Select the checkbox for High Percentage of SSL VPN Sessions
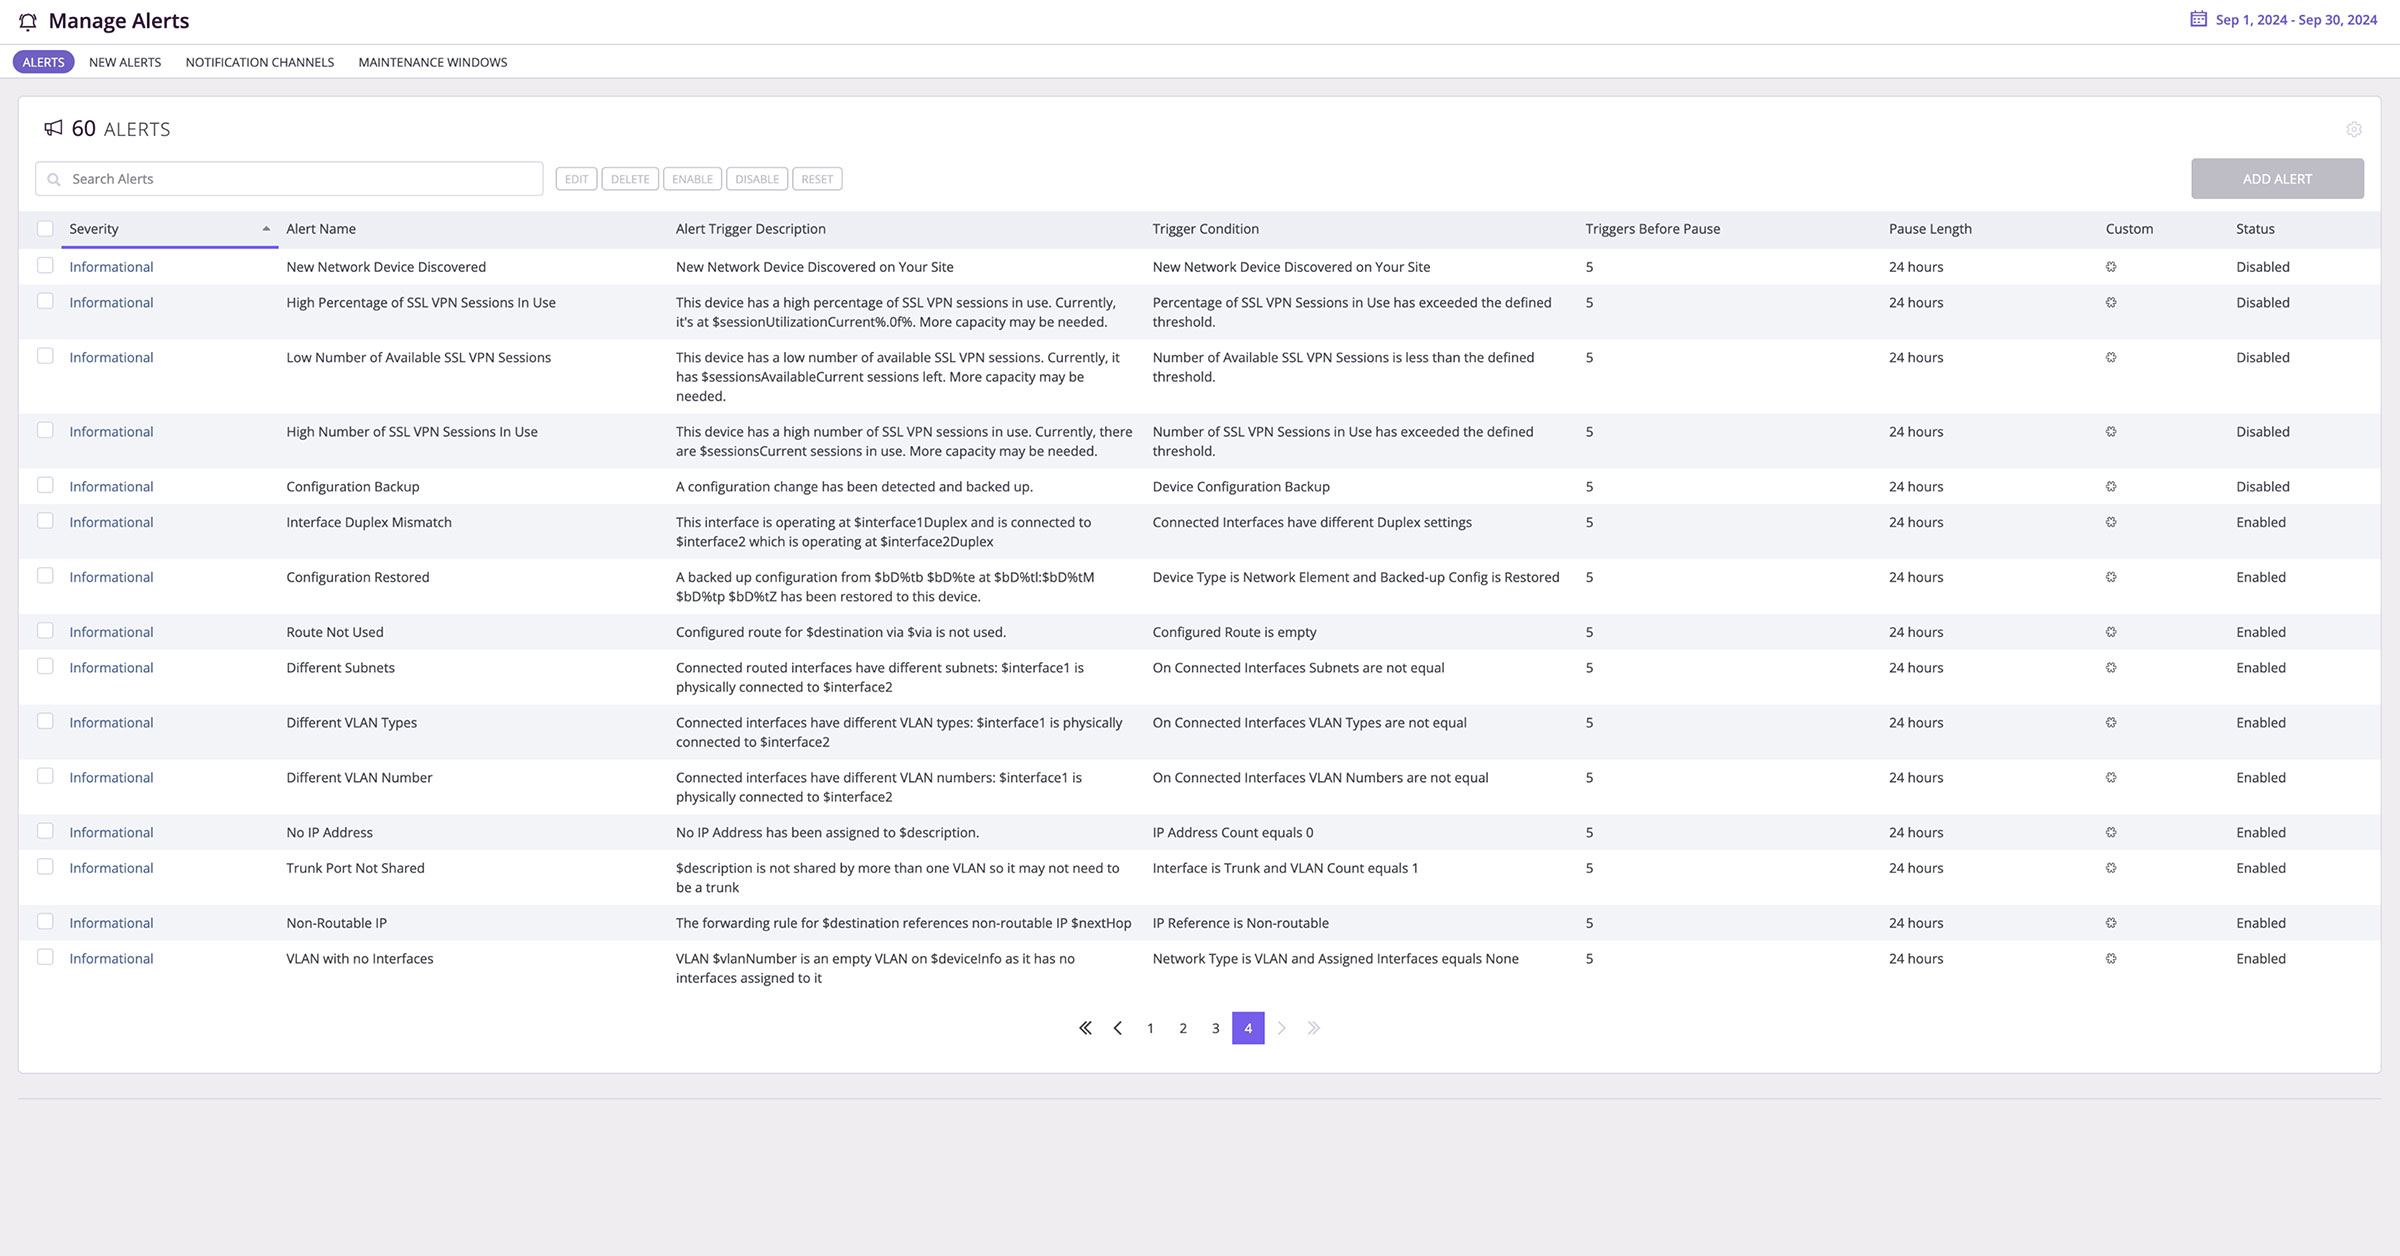Image resolution: width=2400 pixels, height=1256 pixels. pos(43,302)
